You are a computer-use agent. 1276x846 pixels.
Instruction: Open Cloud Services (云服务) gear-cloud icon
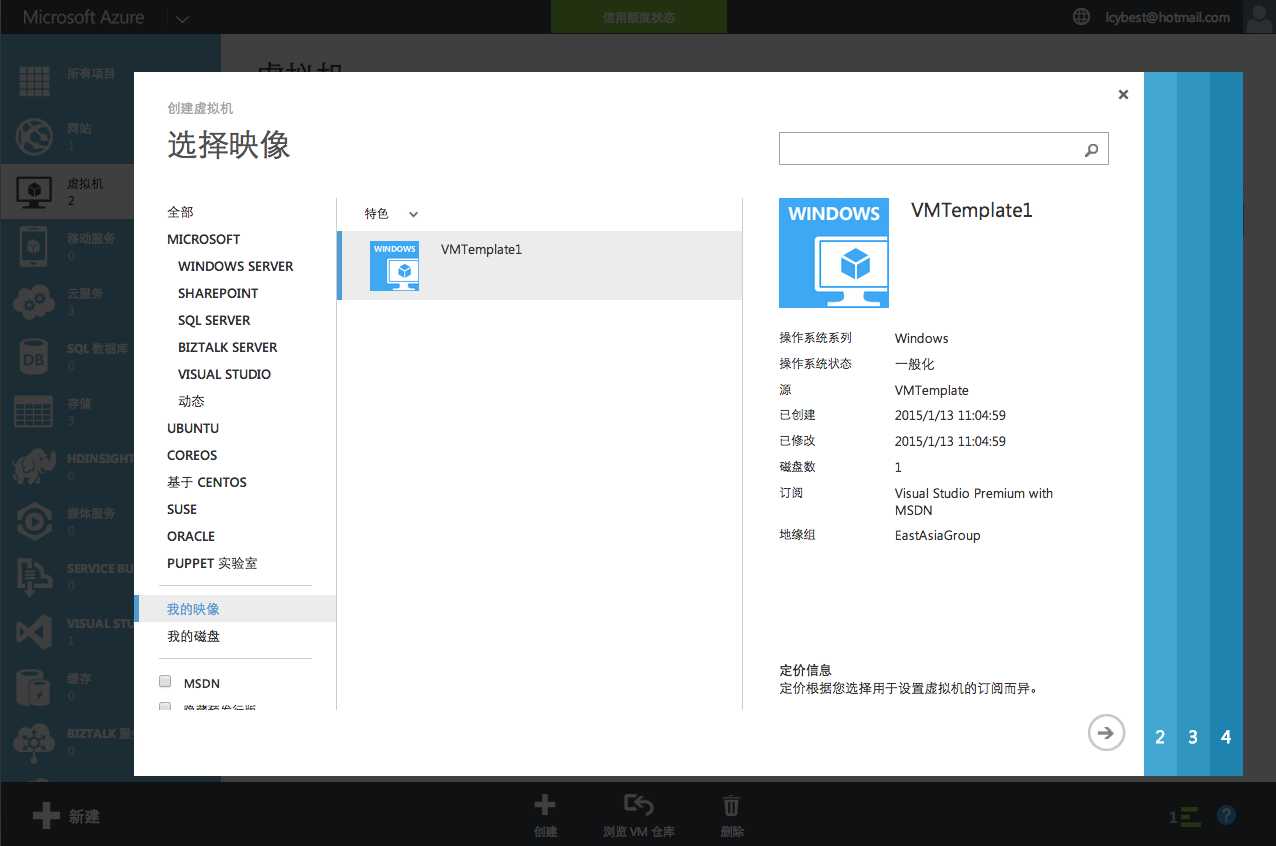click(x=35, y=301)
